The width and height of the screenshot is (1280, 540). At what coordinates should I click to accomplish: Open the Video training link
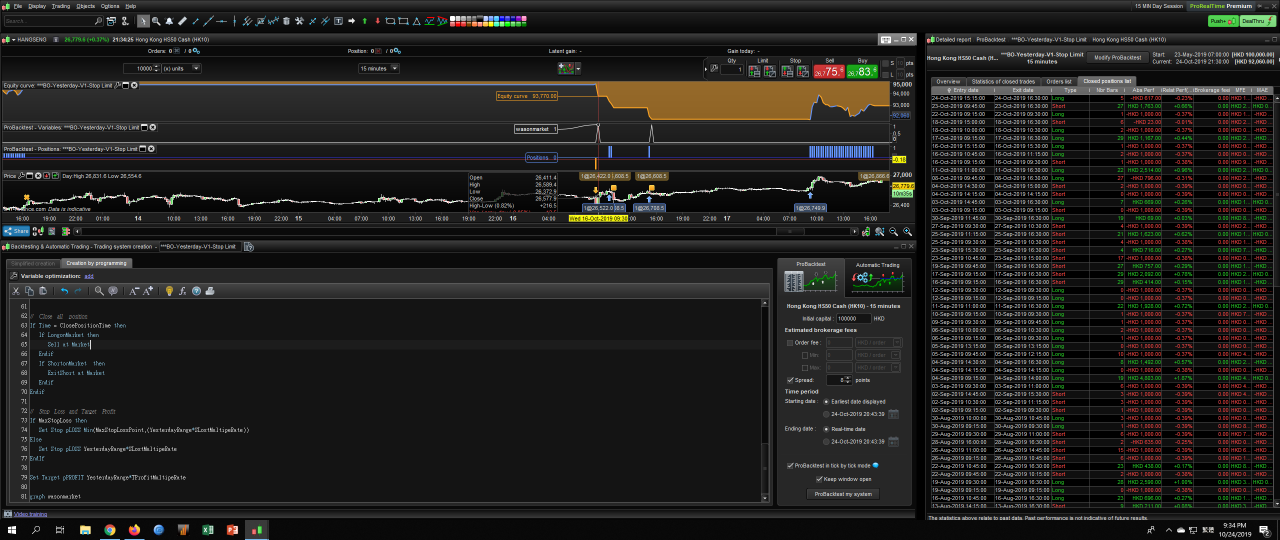tap(30, 514)
